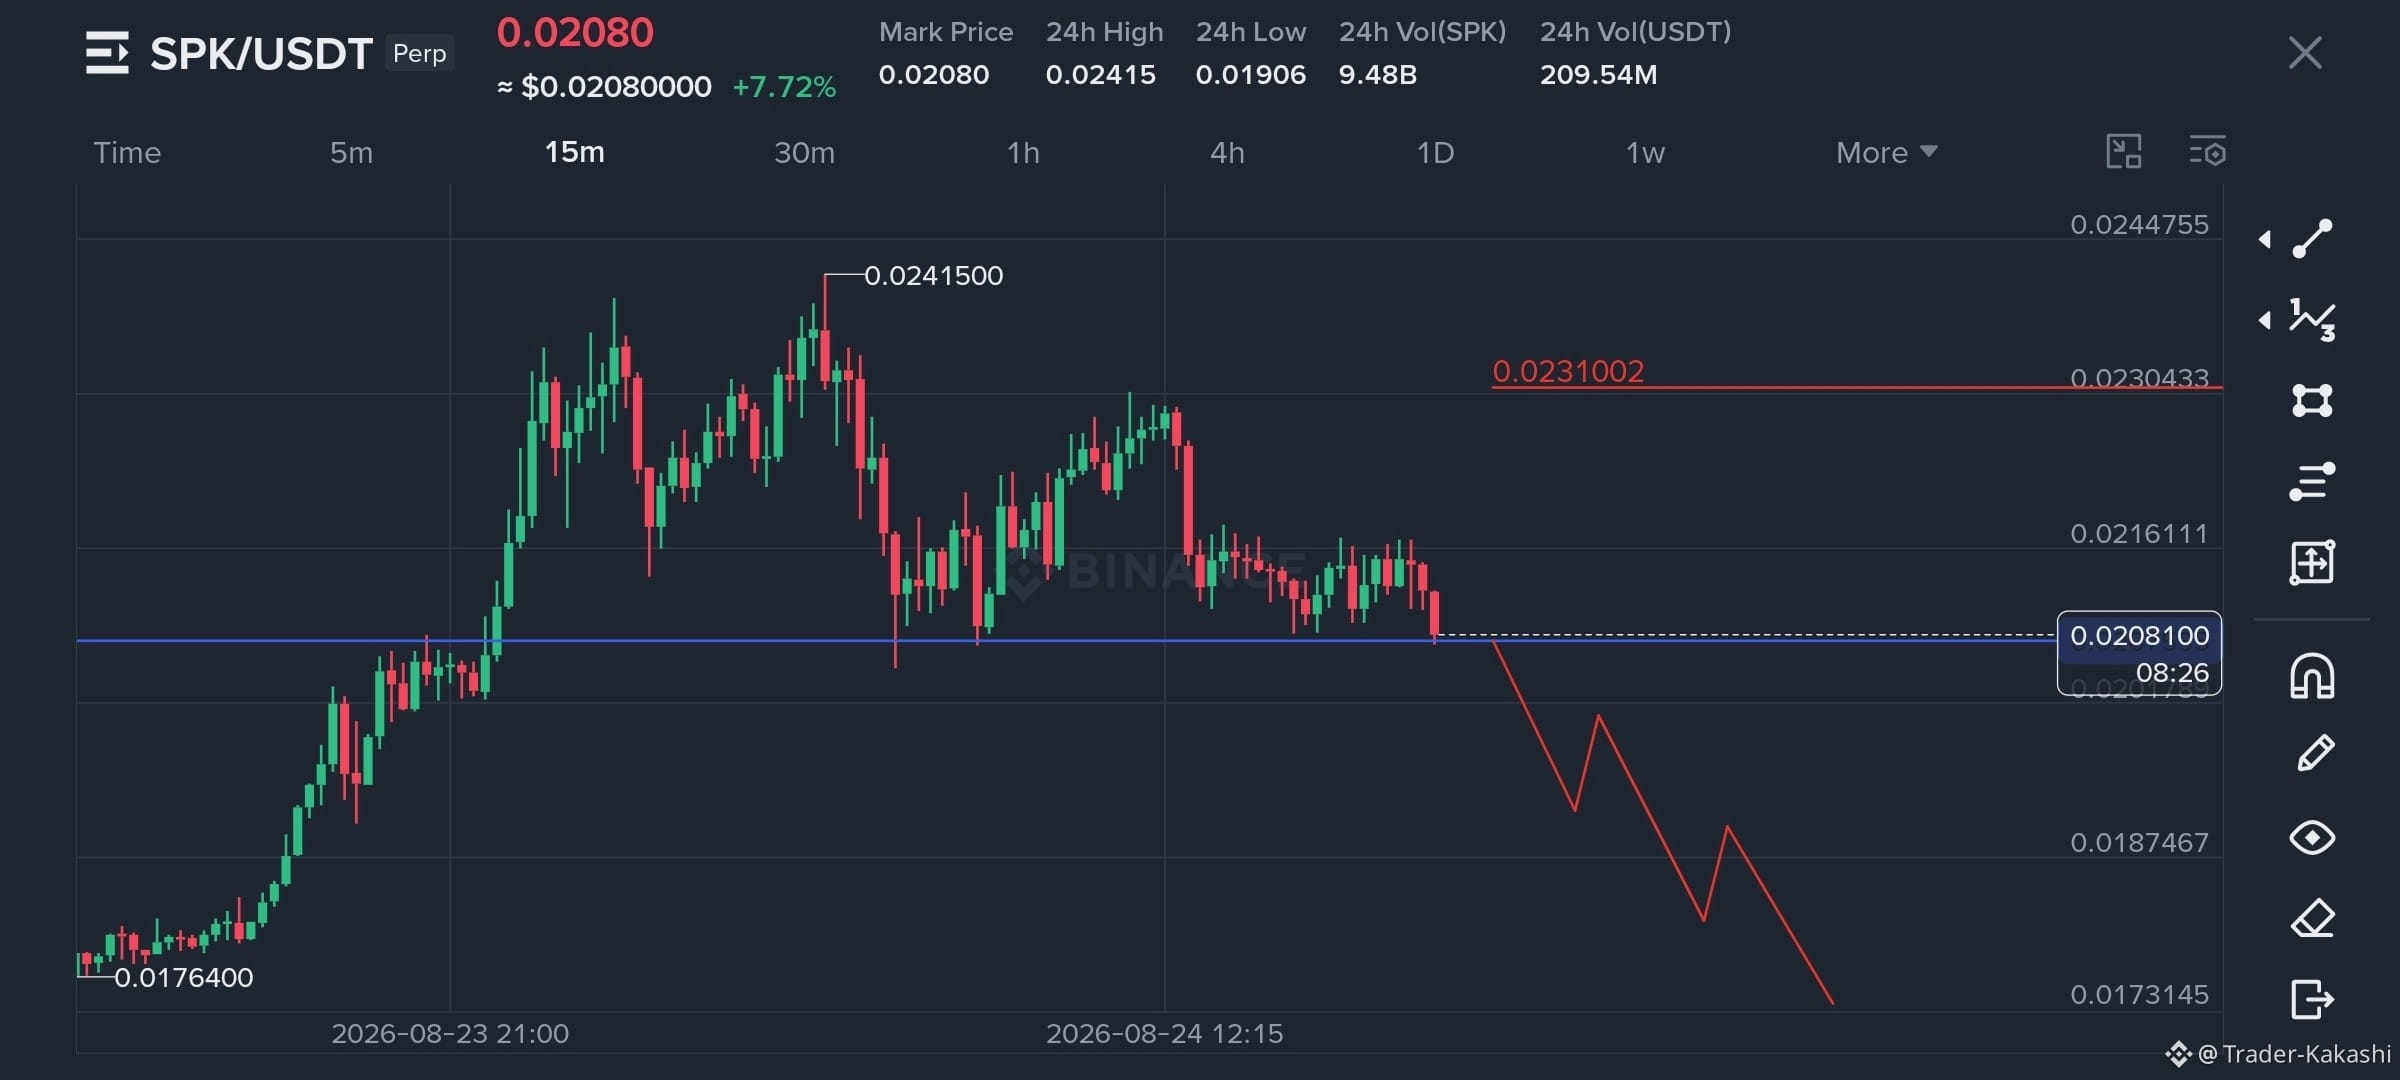2400x1080 pixels.
Task: Click the 24h Low value 0.01906
Action: pyautogui.click(x=1251, y=75)
